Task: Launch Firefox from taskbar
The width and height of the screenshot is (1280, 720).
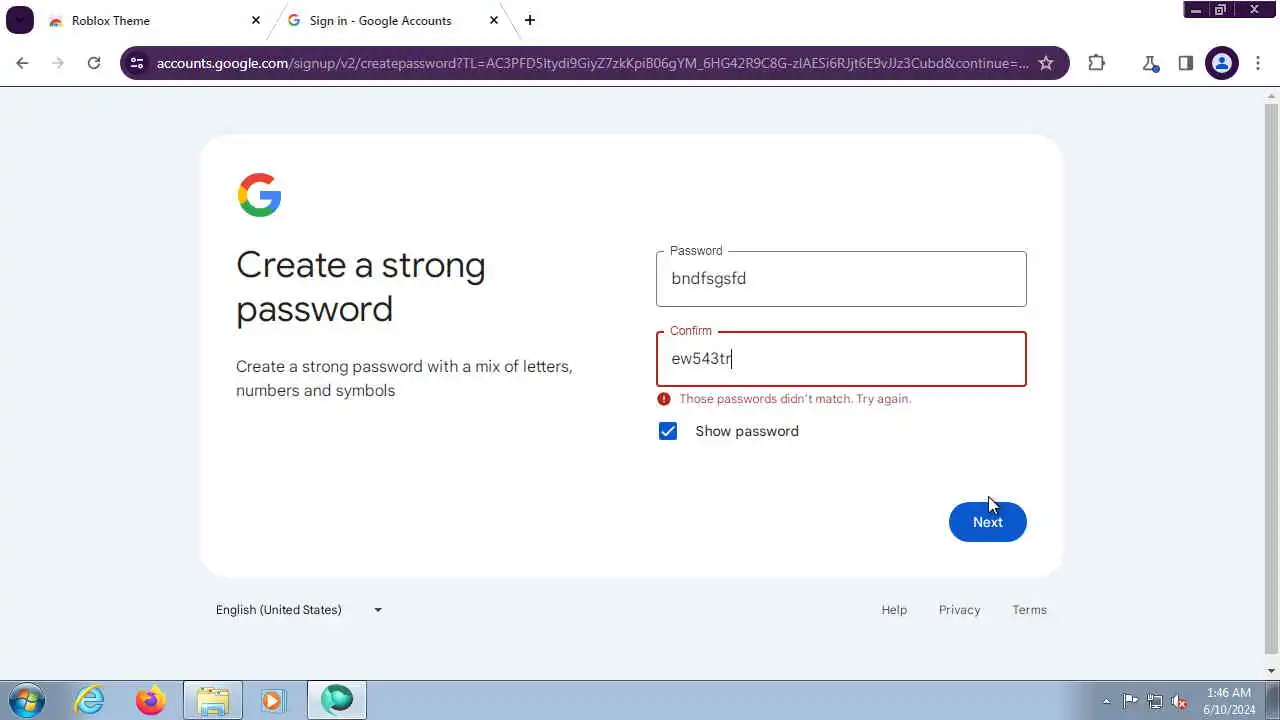Action: click(x=151, y=700)
